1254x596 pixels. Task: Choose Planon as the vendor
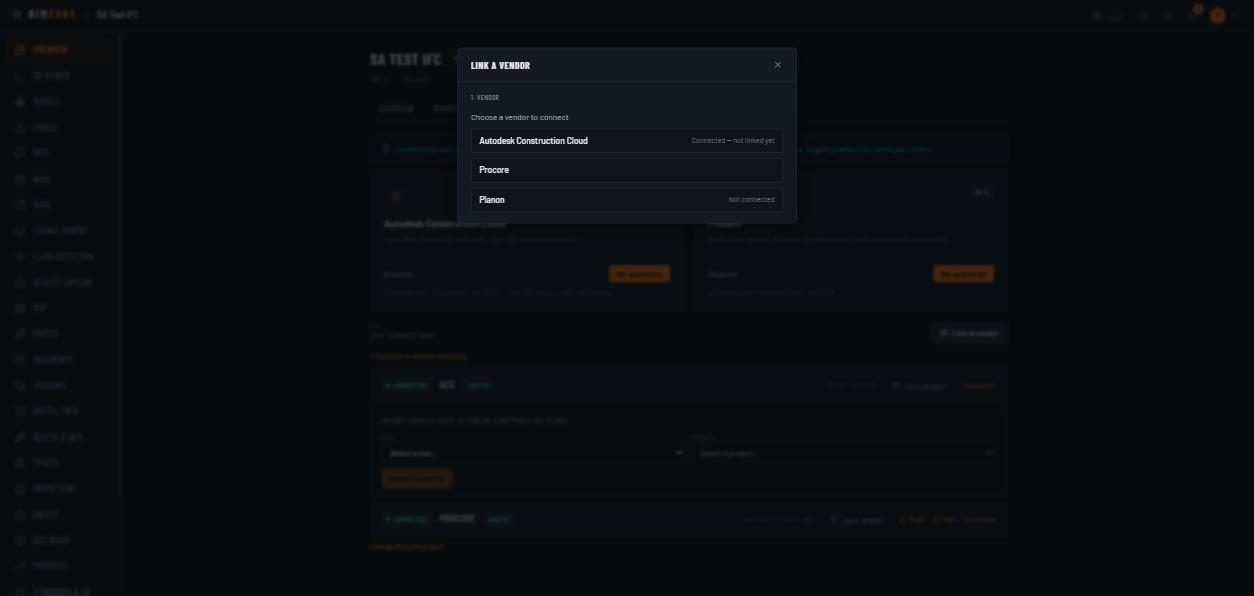(x=626, y=200)
